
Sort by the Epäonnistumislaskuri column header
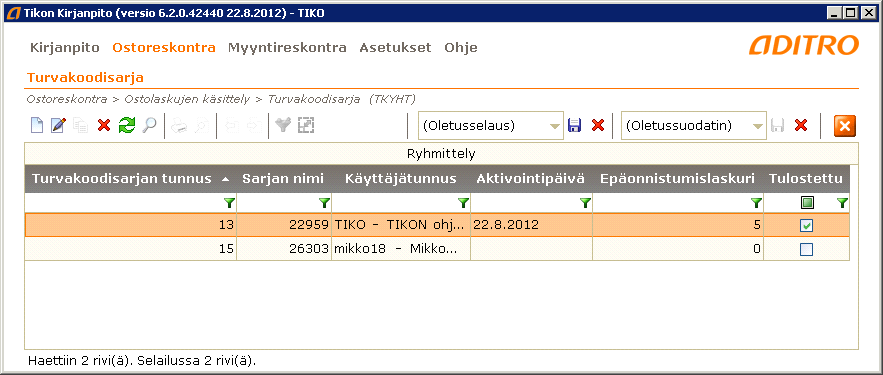(x=677, y=179)
